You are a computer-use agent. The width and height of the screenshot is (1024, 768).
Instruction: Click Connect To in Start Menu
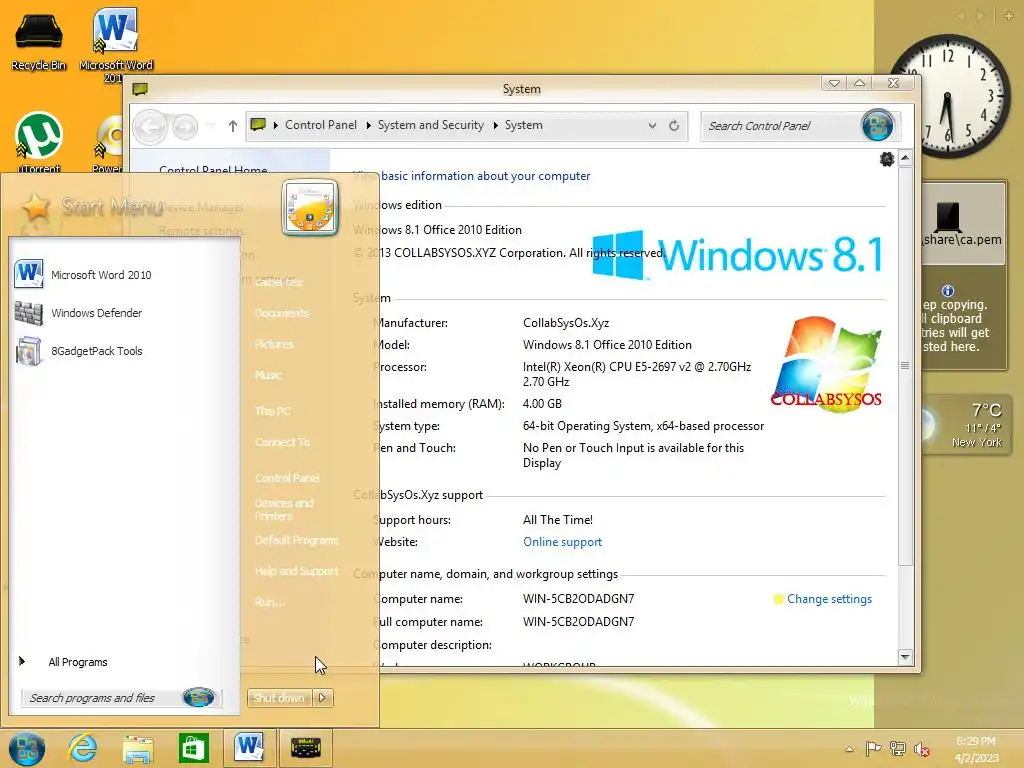[282, 442]
